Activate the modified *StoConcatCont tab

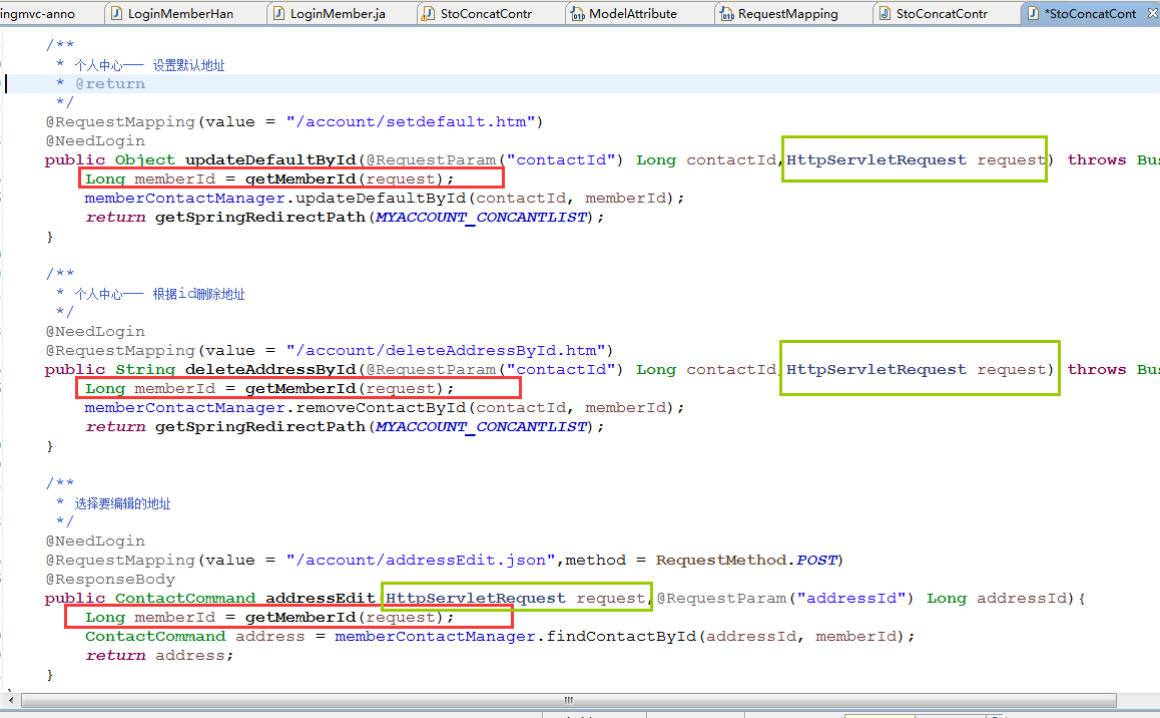pos(1089,13)
